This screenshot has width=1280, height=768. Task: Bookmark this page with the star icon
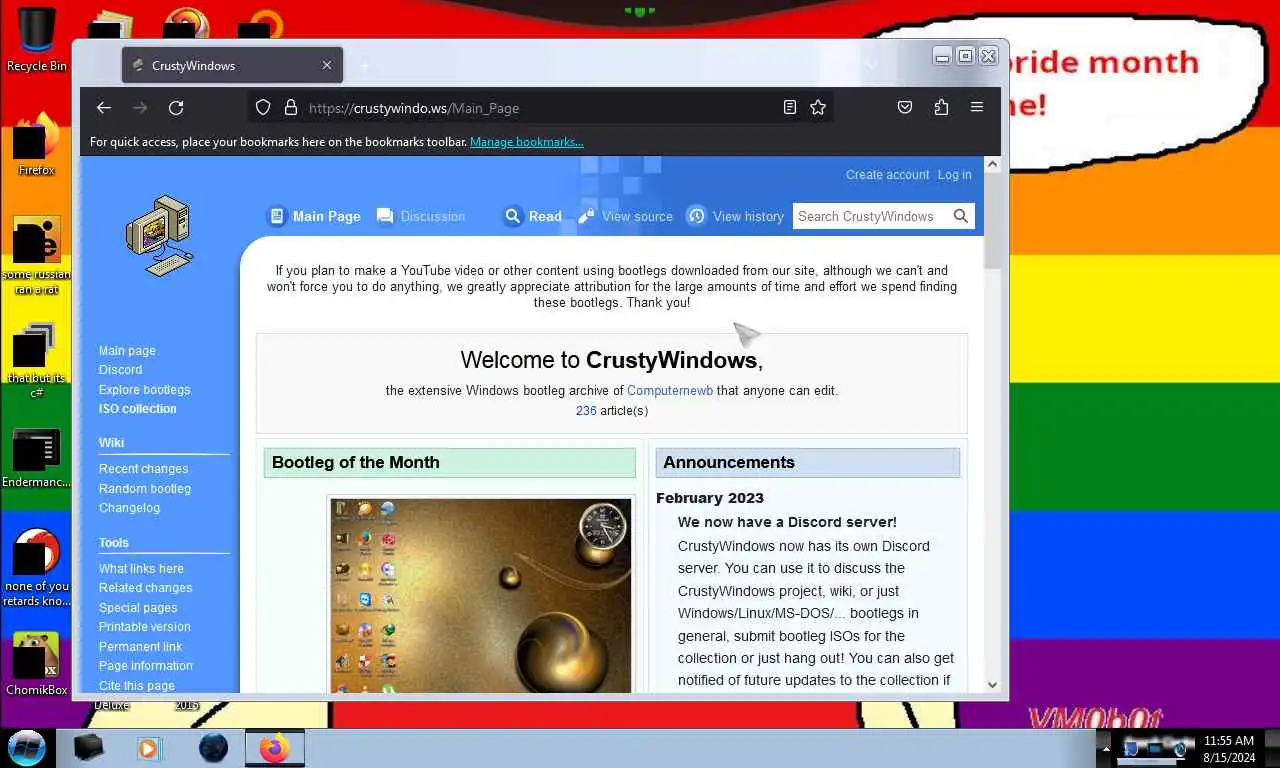click(x=818, y=108)
